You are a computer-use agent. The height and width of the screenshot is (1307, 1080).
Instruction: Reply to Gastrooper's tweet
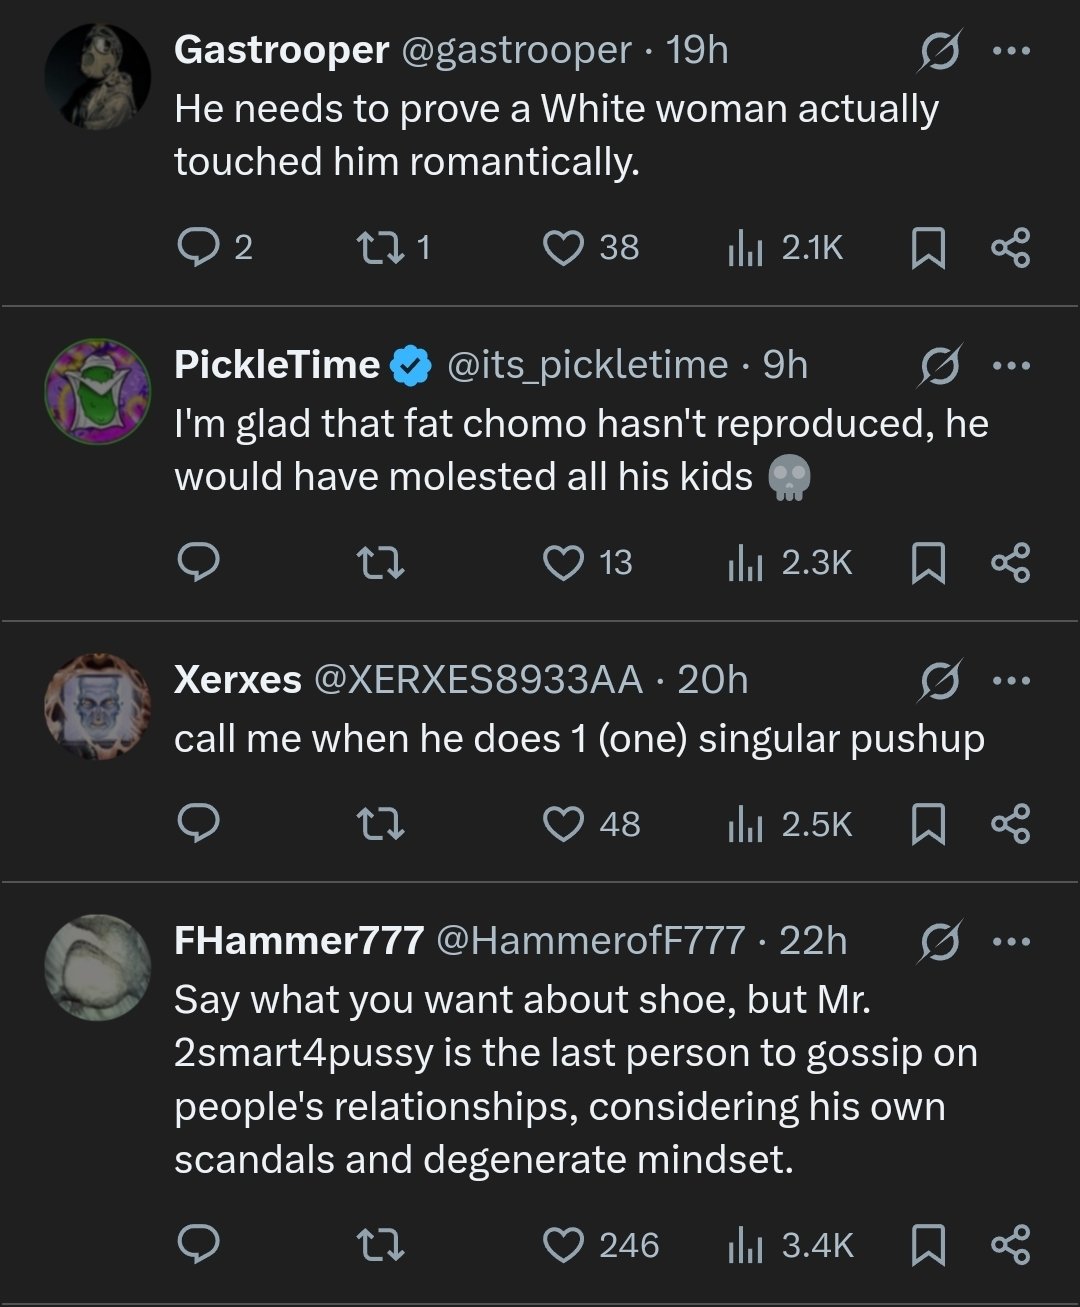(x=198, y=248)
